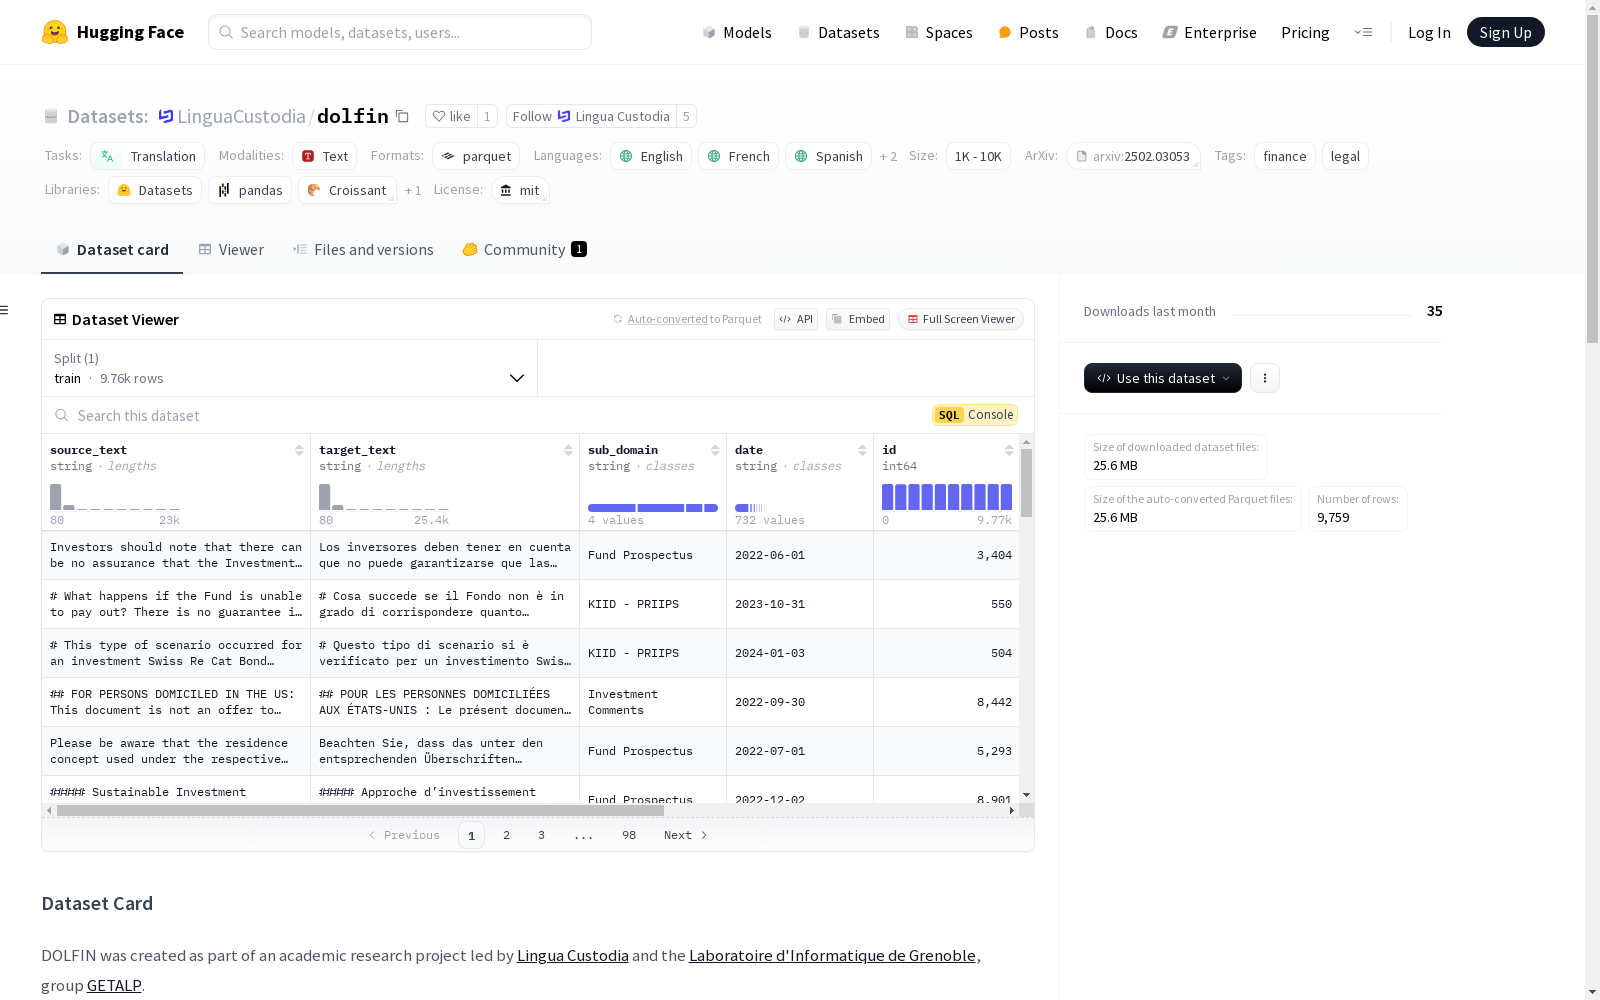
Task: Select the parquet format tag
Action: [476, 156]
